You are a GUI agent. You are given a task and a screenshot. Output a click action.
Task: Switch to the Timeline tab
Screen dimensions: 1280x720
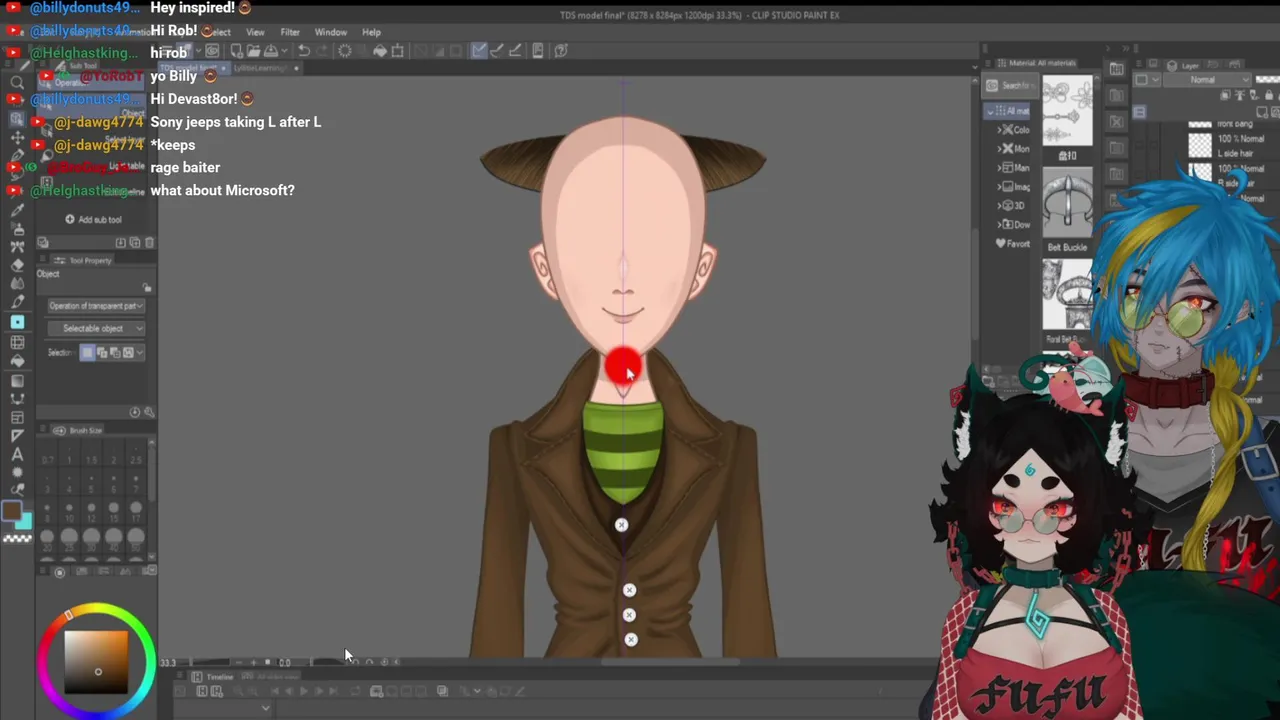[215, 677]
